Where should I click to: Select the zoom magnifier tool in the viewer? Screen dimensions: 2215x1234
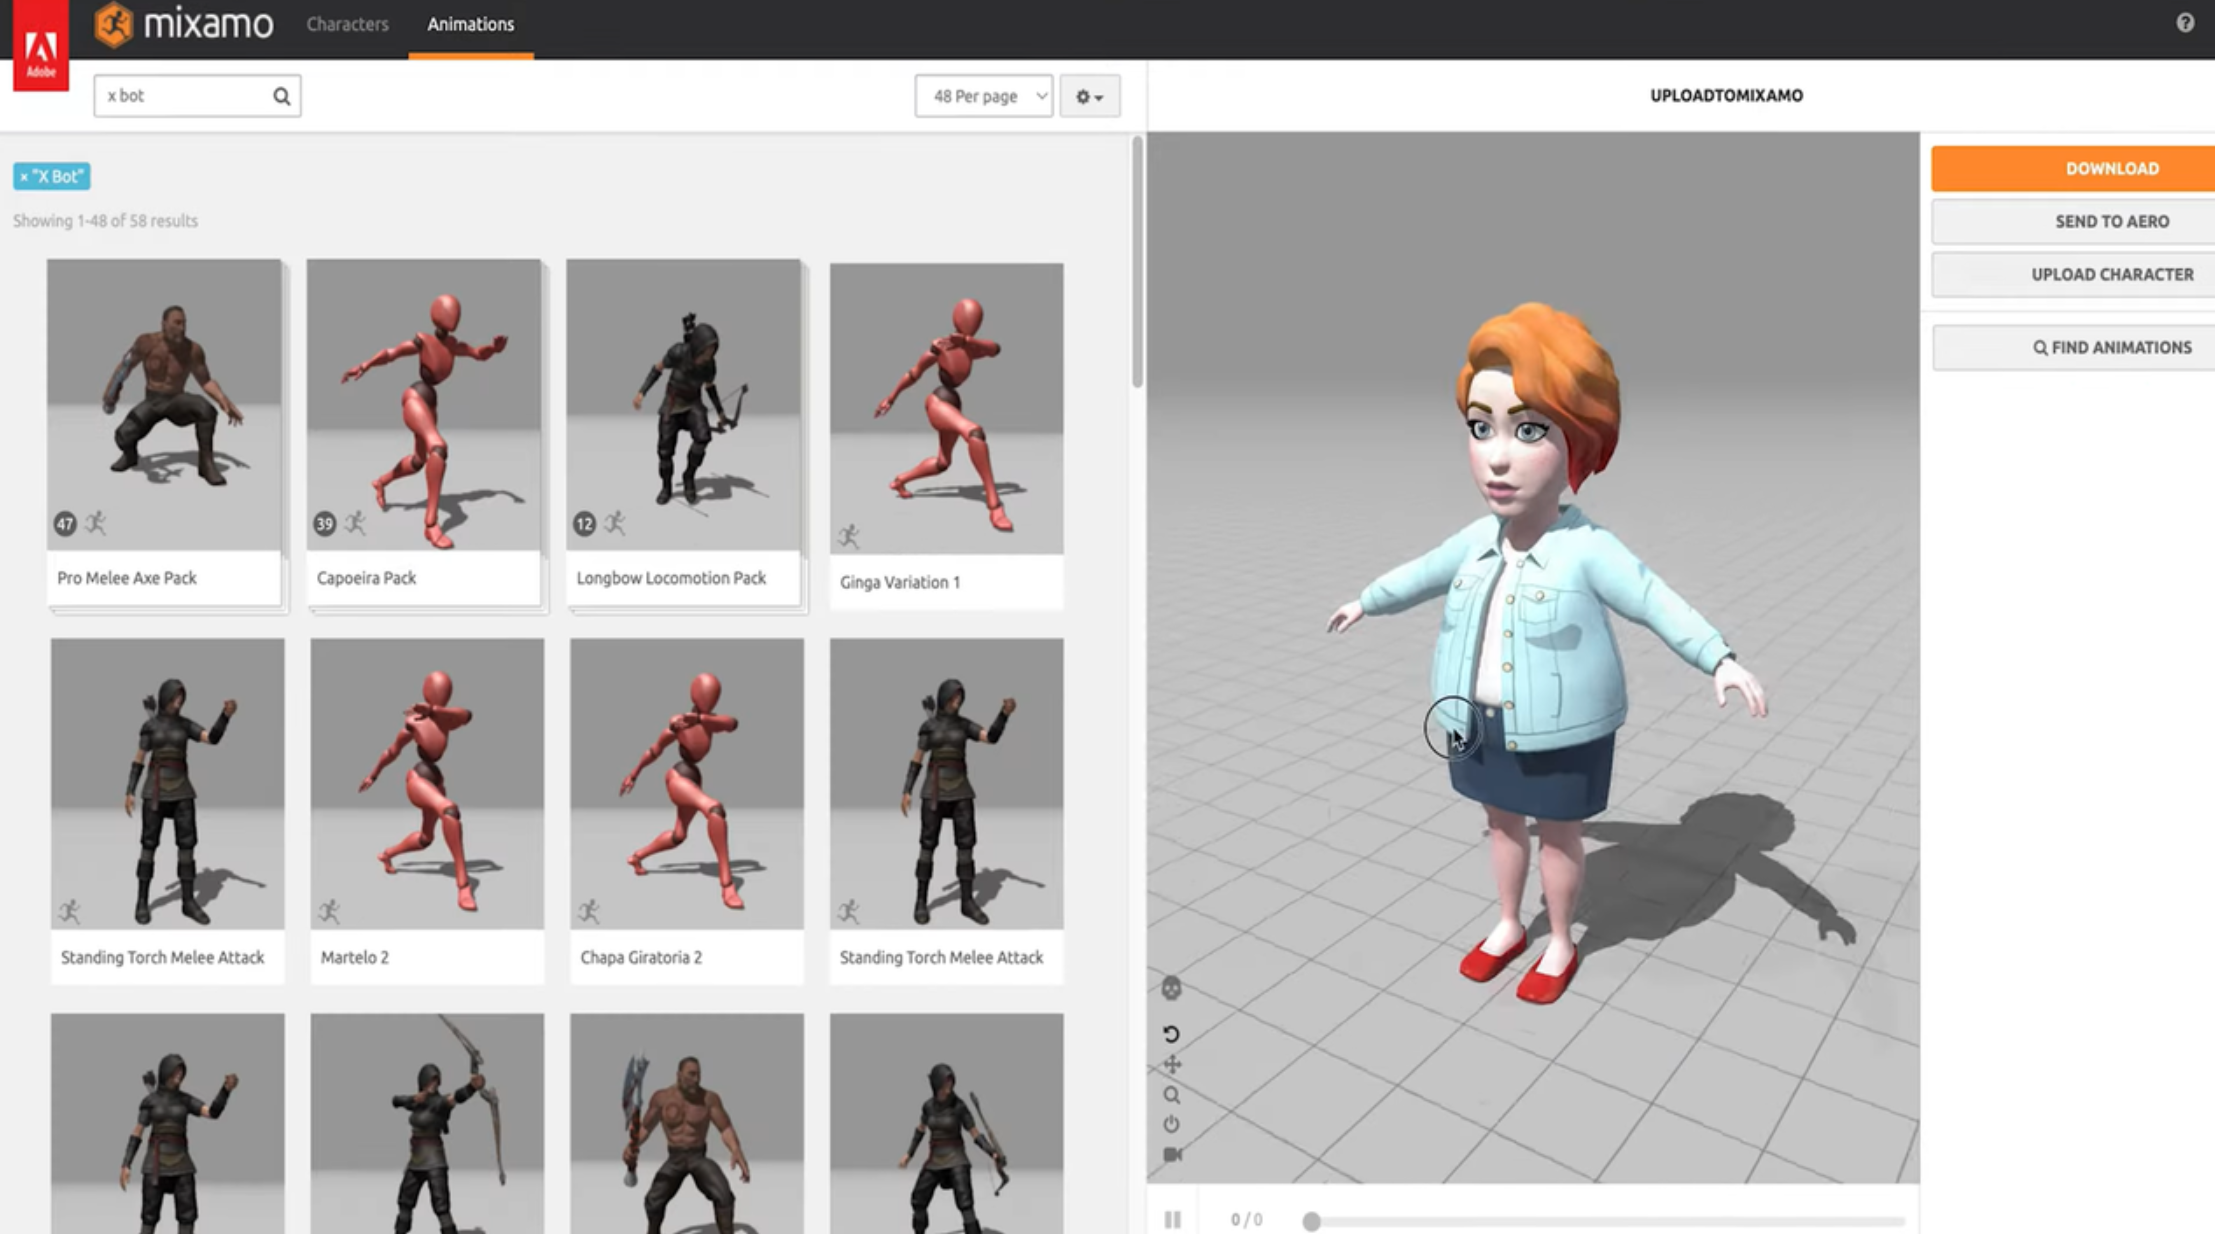1171,1094
